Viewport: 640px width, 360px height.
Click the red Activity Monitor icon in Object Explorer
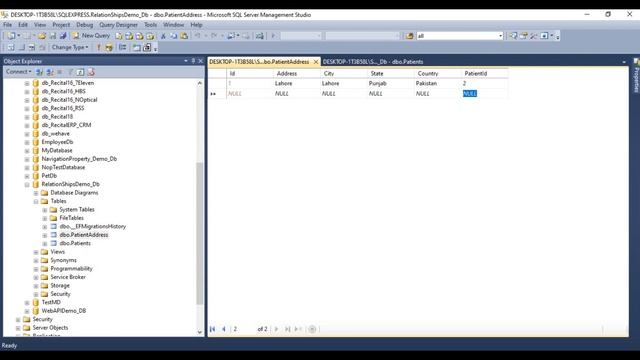pyautogui.click(x=91, y=72)
